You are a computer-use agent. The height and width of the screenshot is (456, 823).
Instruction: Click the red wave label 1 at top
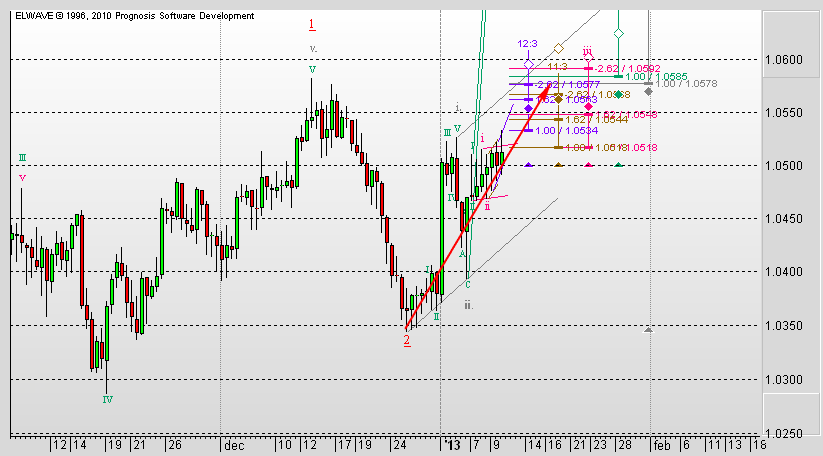[x=312, y=24]
